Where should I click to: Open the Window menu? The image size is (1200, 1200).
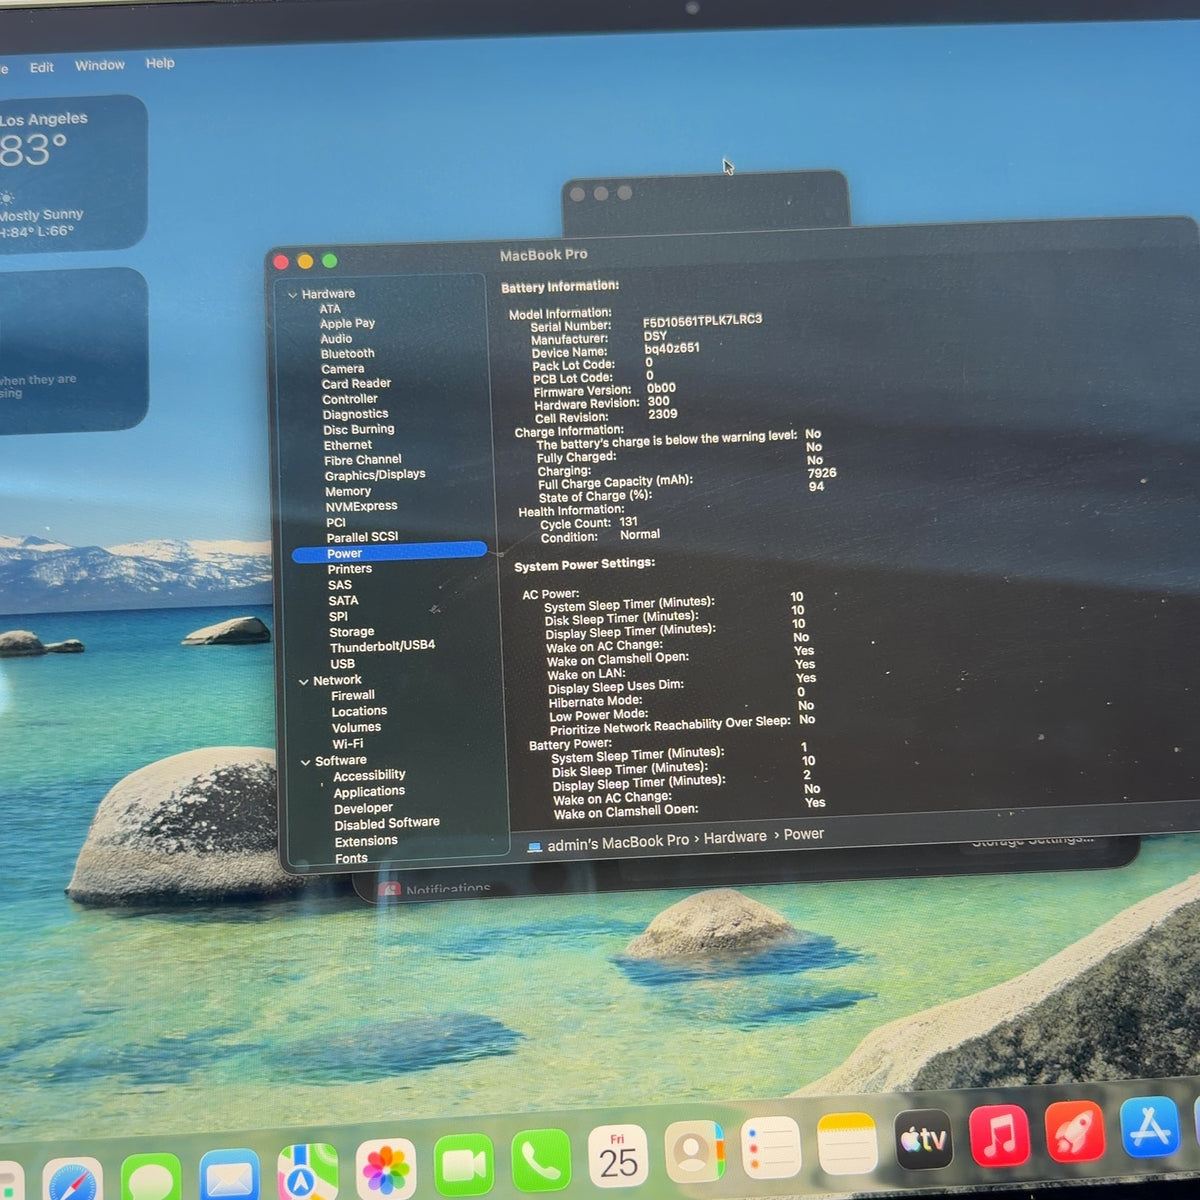pyautogui.click(x=100, y=65)
